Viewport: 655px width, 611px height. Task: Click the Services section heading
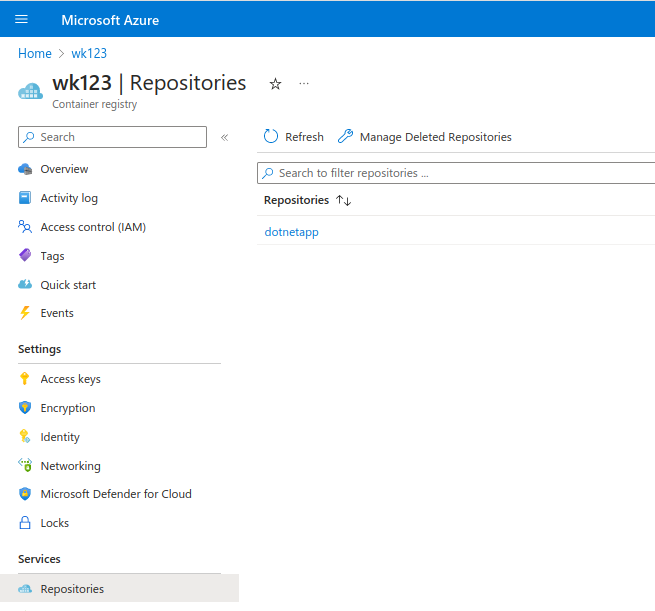pyautogui.click(x=39, y=559)
